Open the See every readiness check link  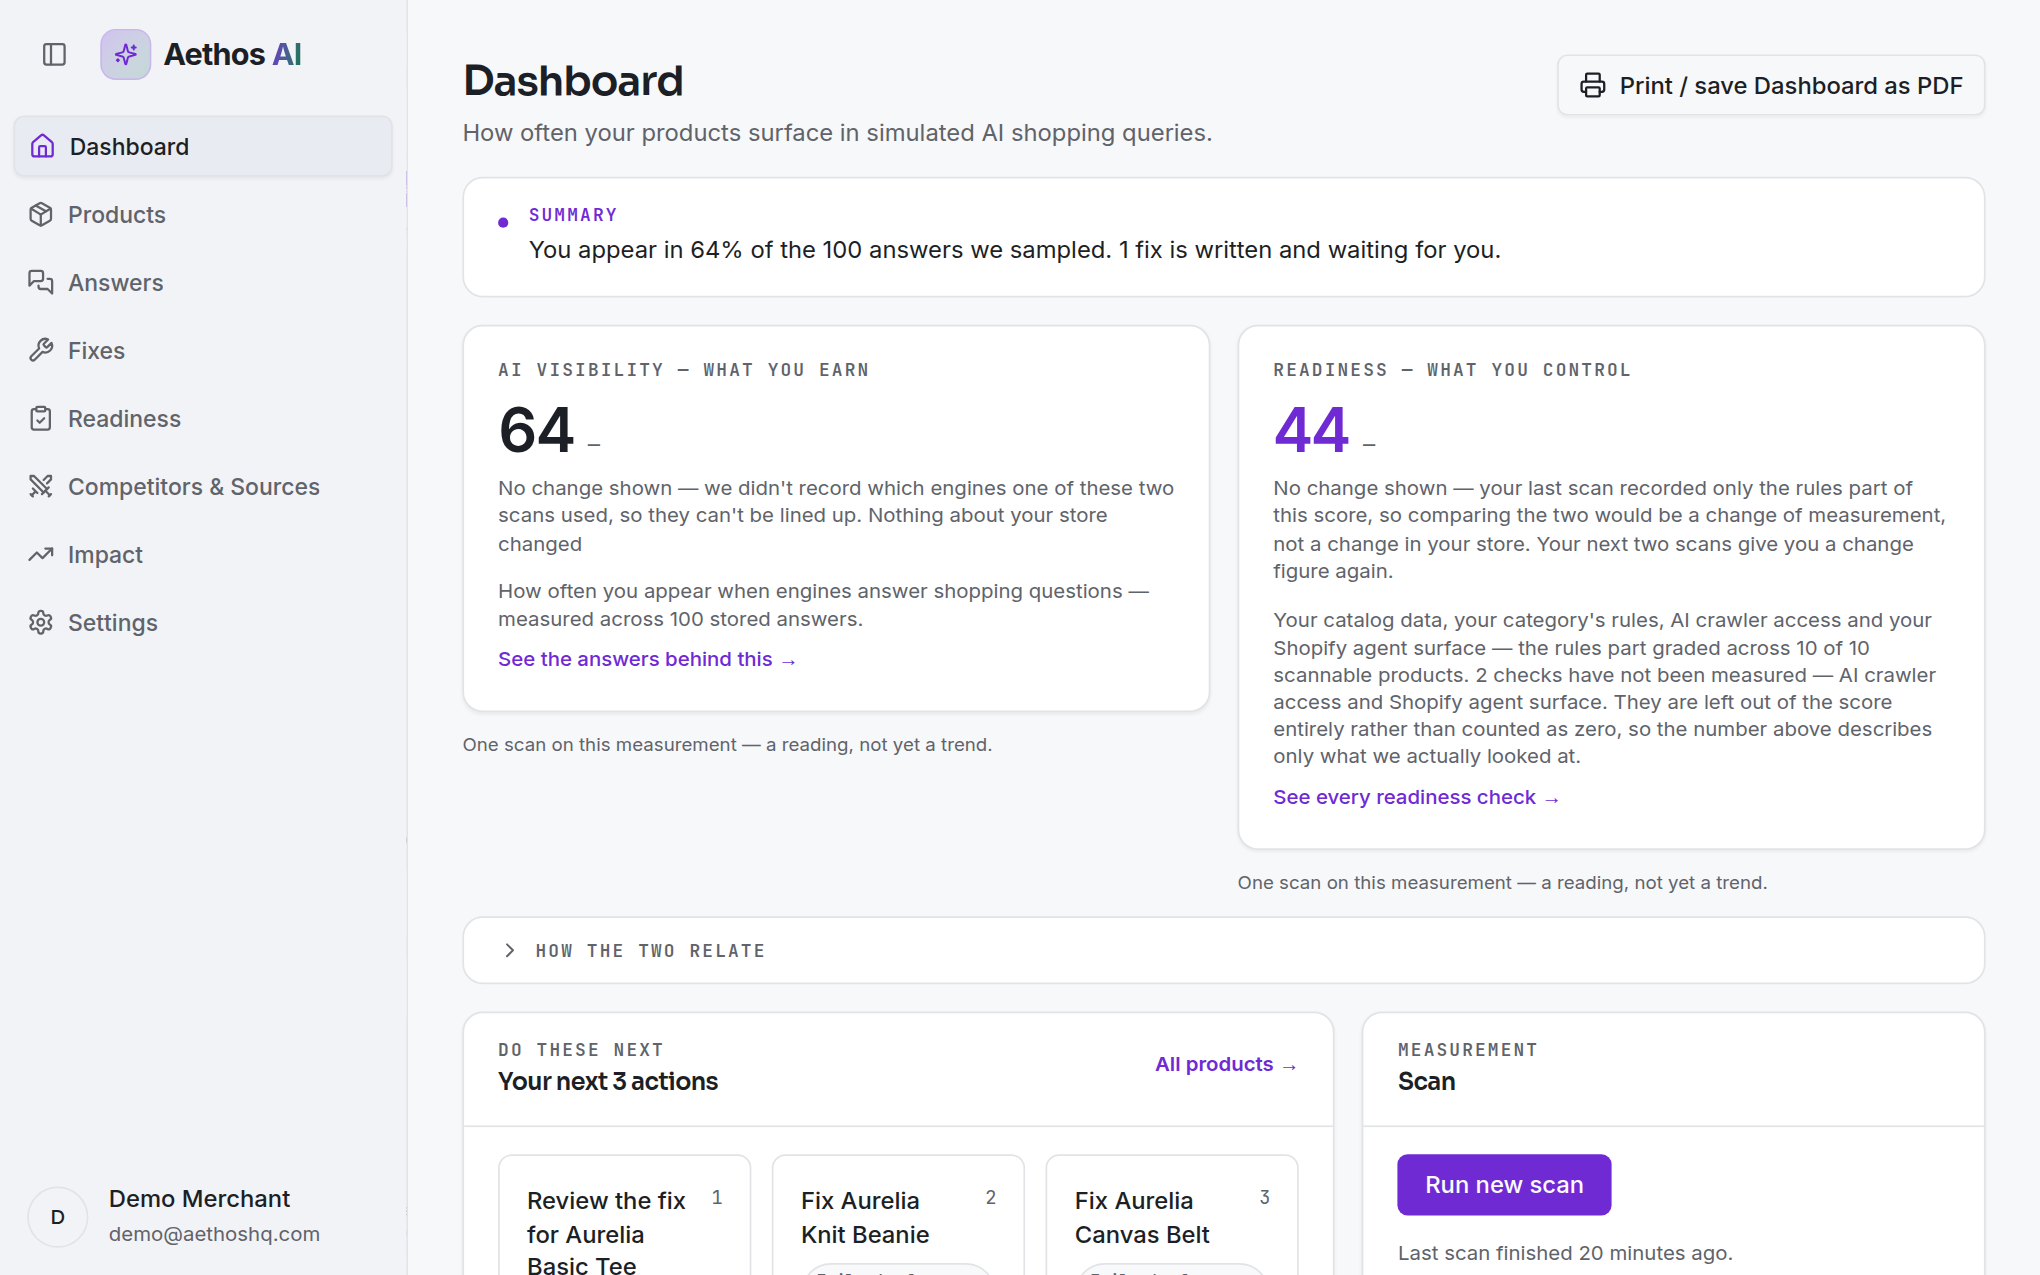point(1416,798)
